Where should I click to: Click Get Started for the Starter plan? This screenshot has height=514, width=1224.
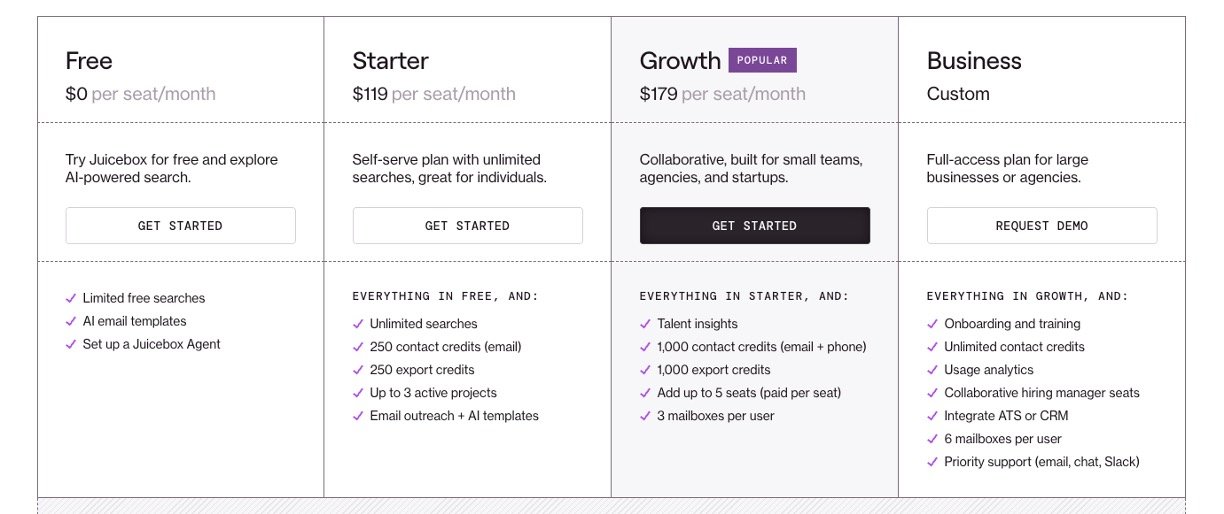(x=467, y=226)
